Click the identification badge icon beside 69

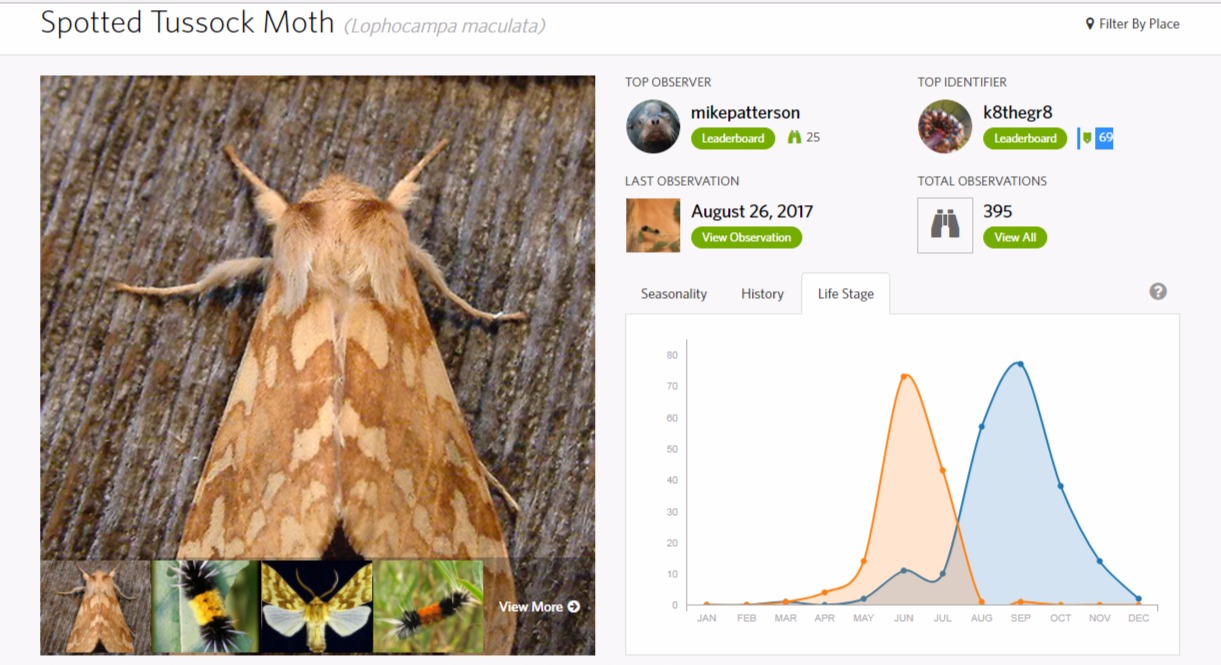pos(1086,138)
